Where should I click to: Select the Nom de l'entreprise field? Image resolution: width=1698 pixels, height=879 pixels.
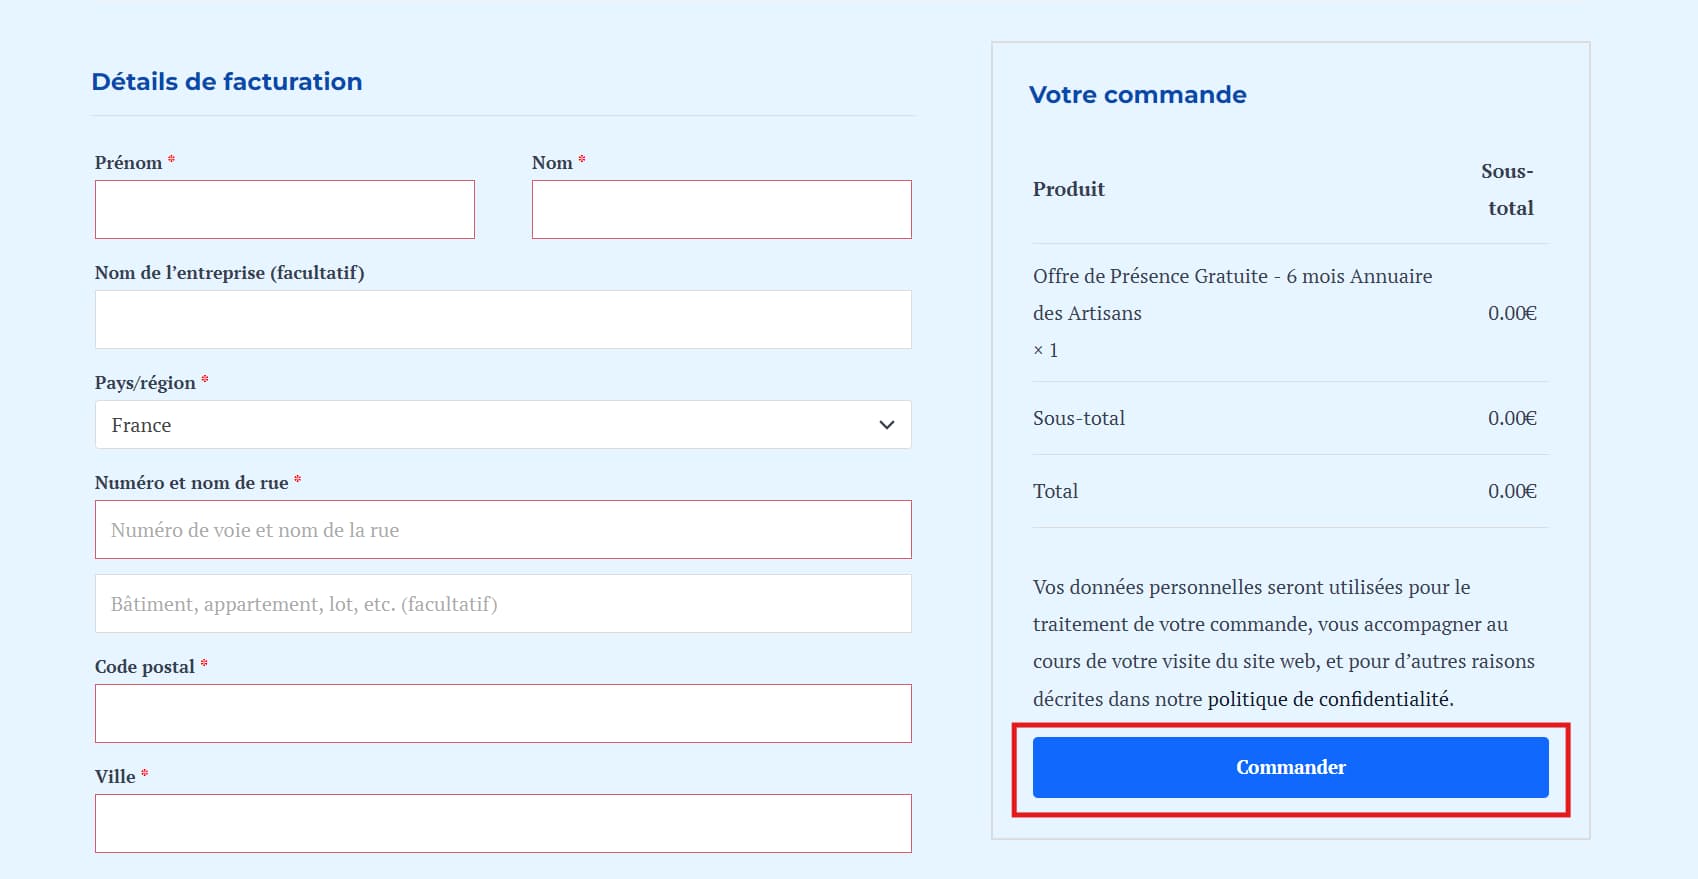[503, 319]
